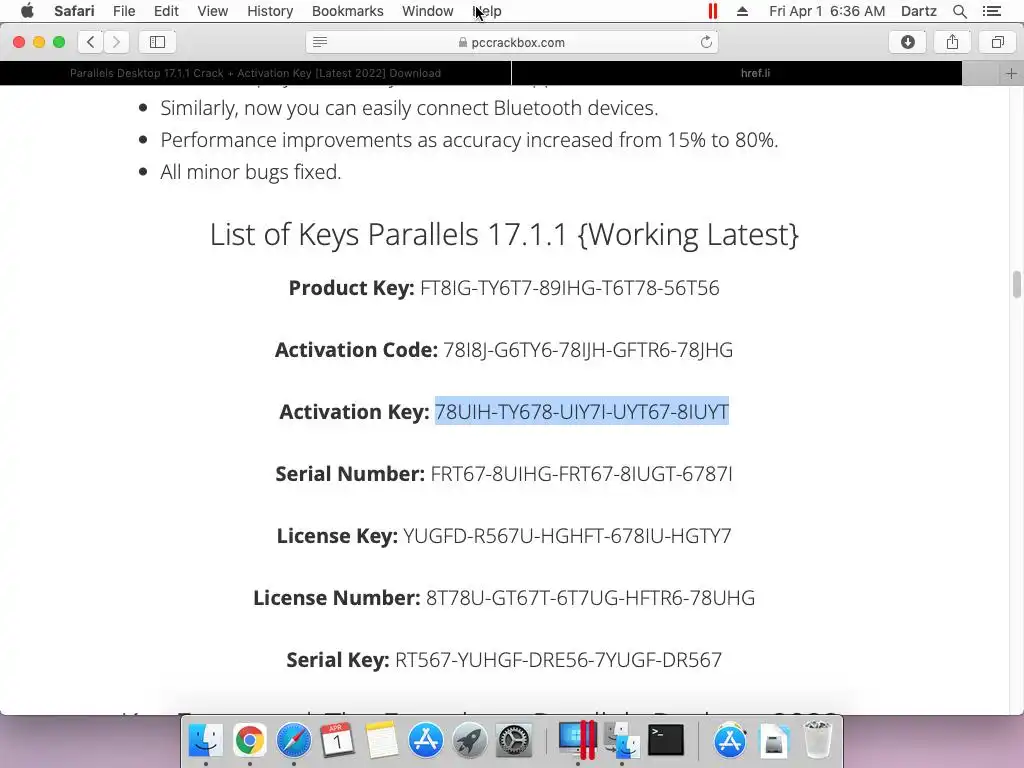Click Activation Code 78I8J-G6TY6-78IJH-GFTR6-78JHG
The width and height of the screenshot is (1024, 768).
pyautogui.click(x=504, y=350)
